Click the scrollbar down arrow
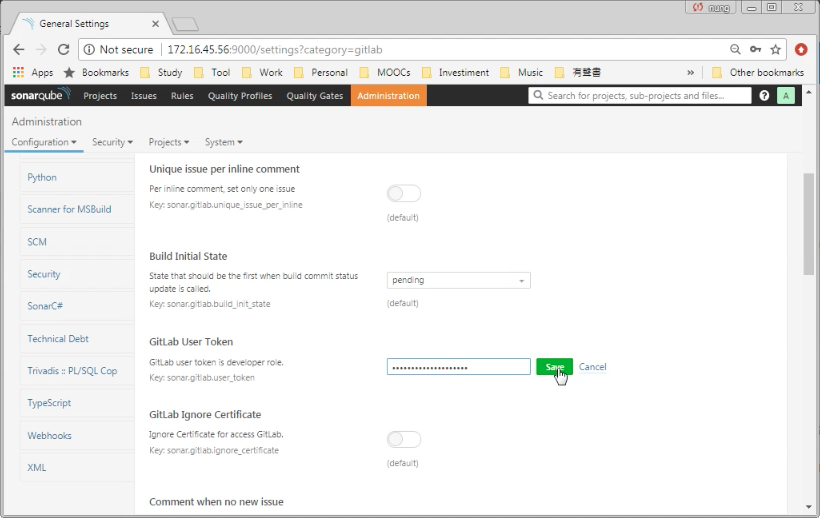 click(808, 507)
